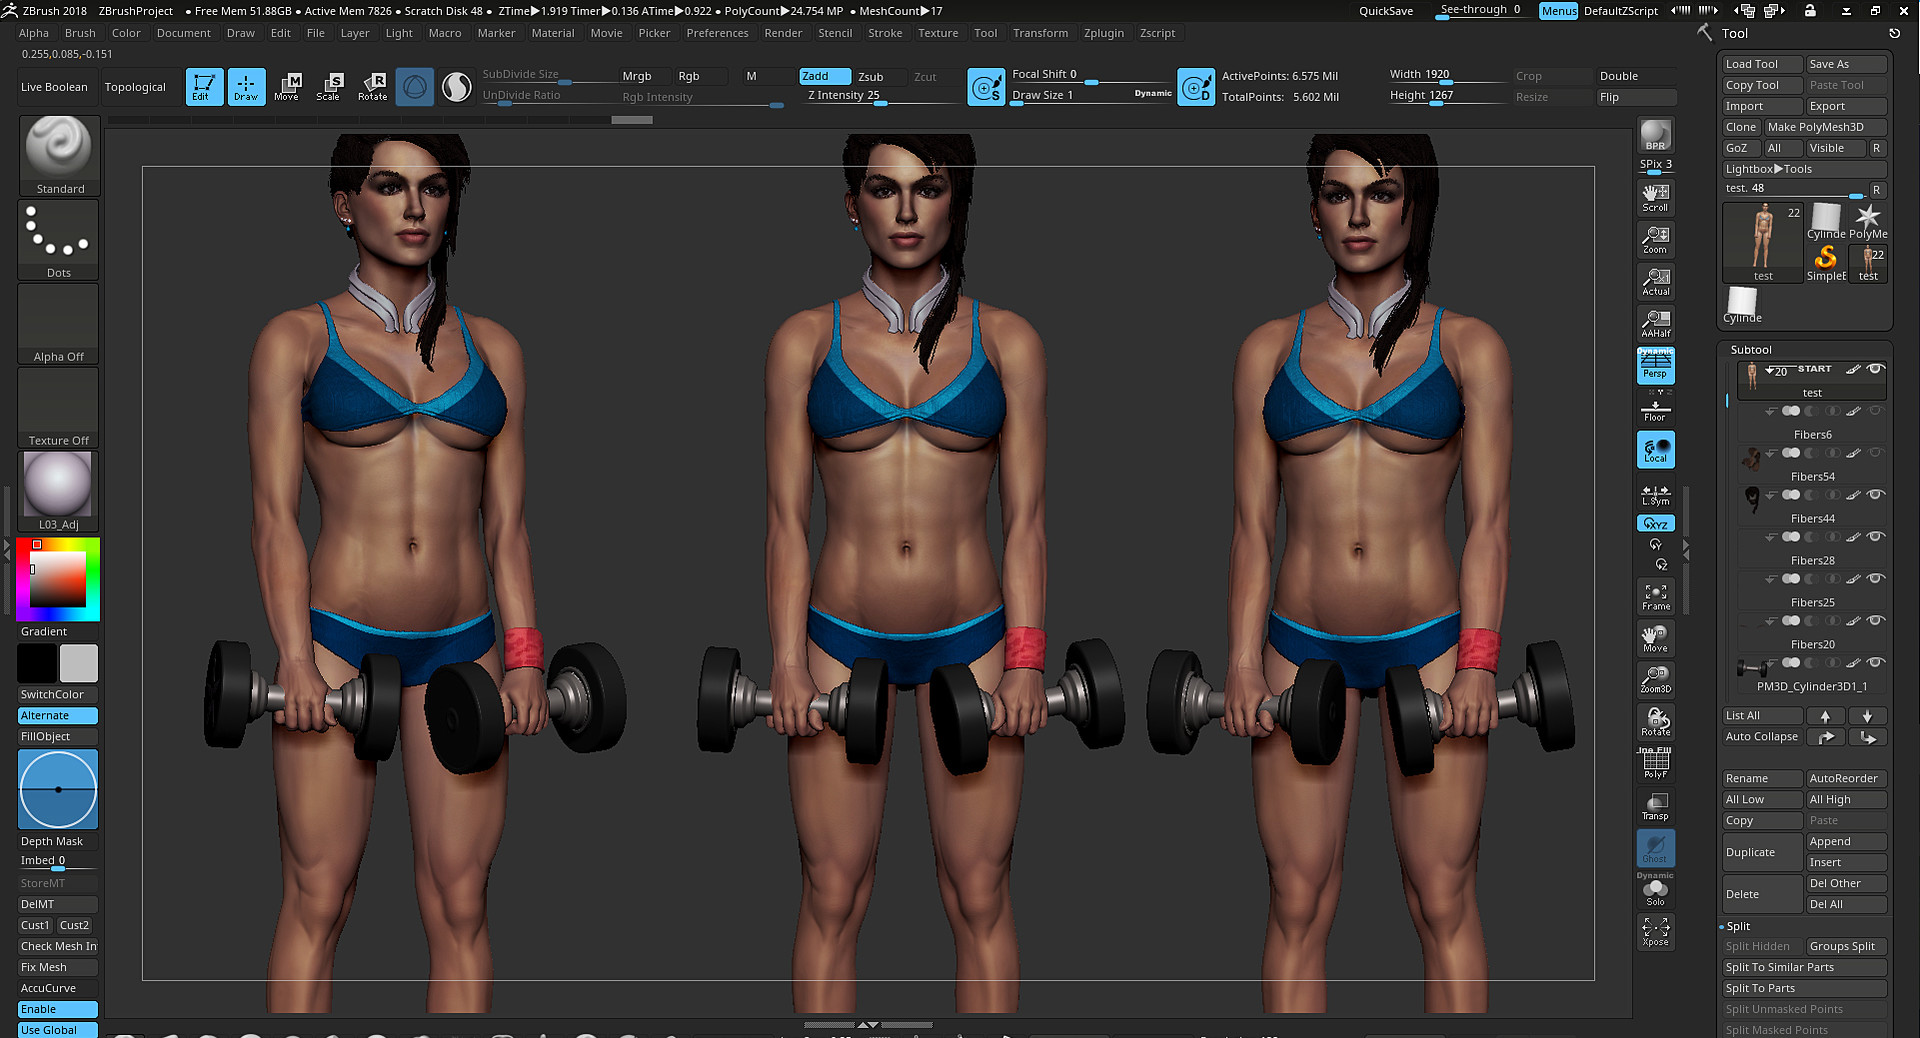Screen dimensions: 1920x1038
Task: Click the Sculptris Pro mode icon
Action: (414, 87)
